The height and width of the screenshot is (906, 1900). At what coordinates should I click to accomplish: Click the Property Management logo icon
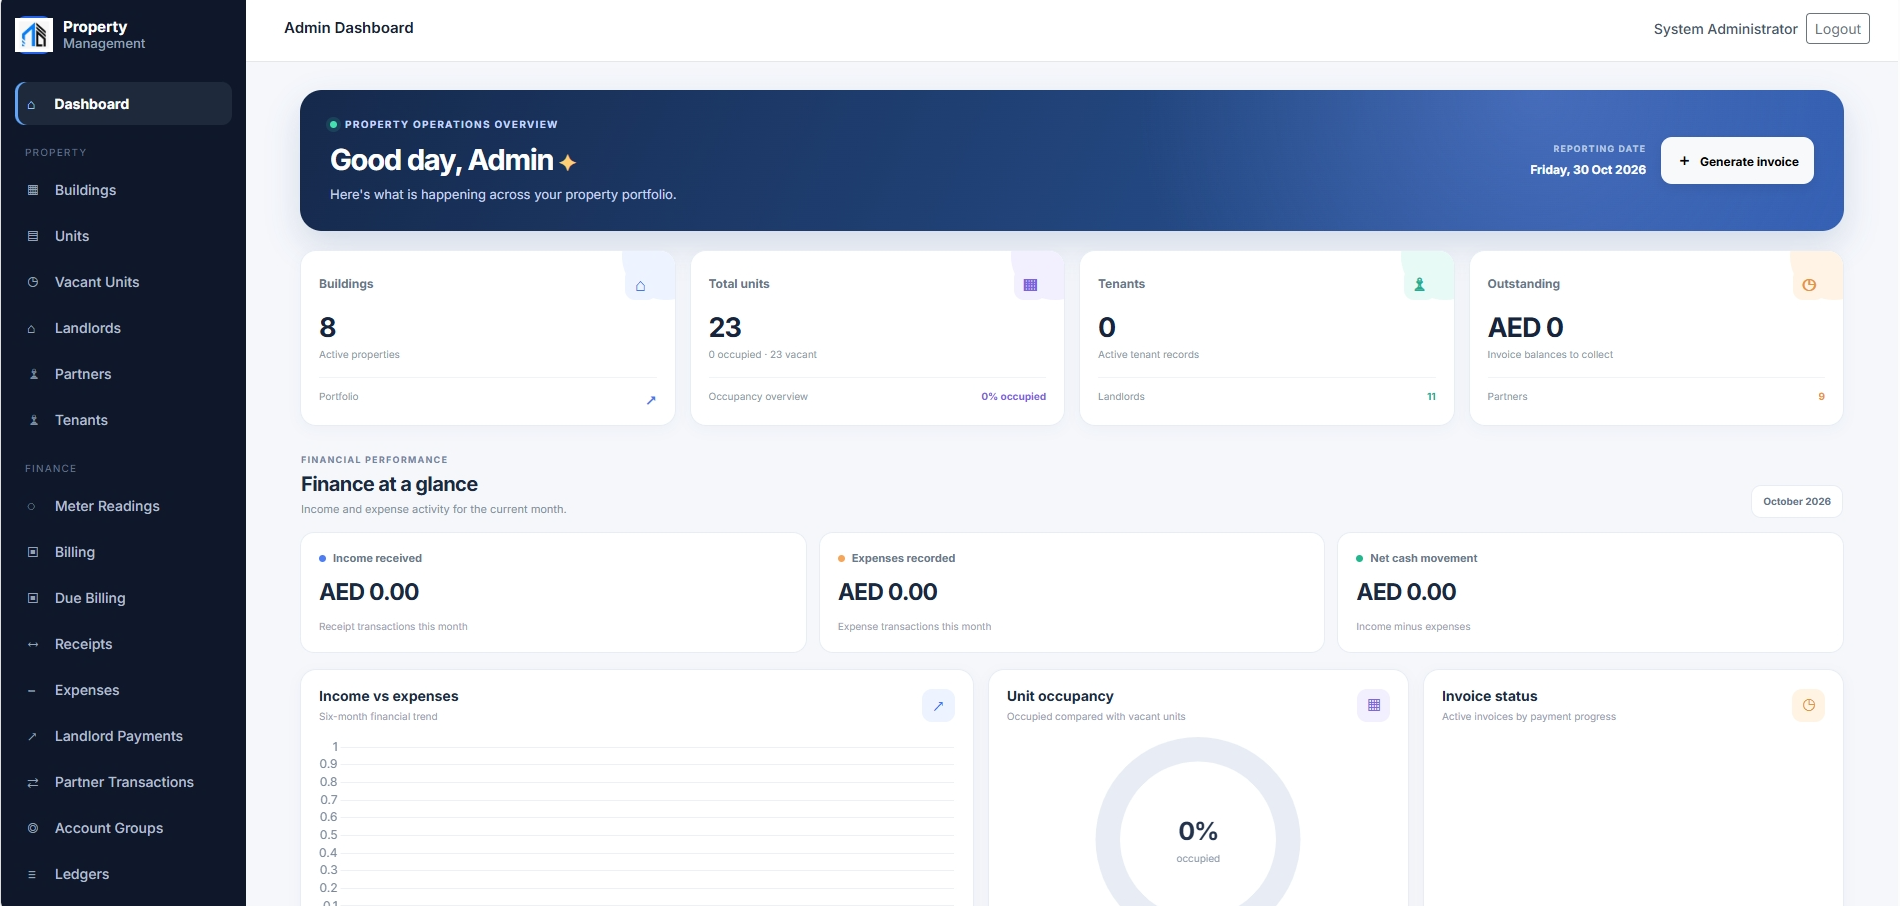click(x=34, y=35)
